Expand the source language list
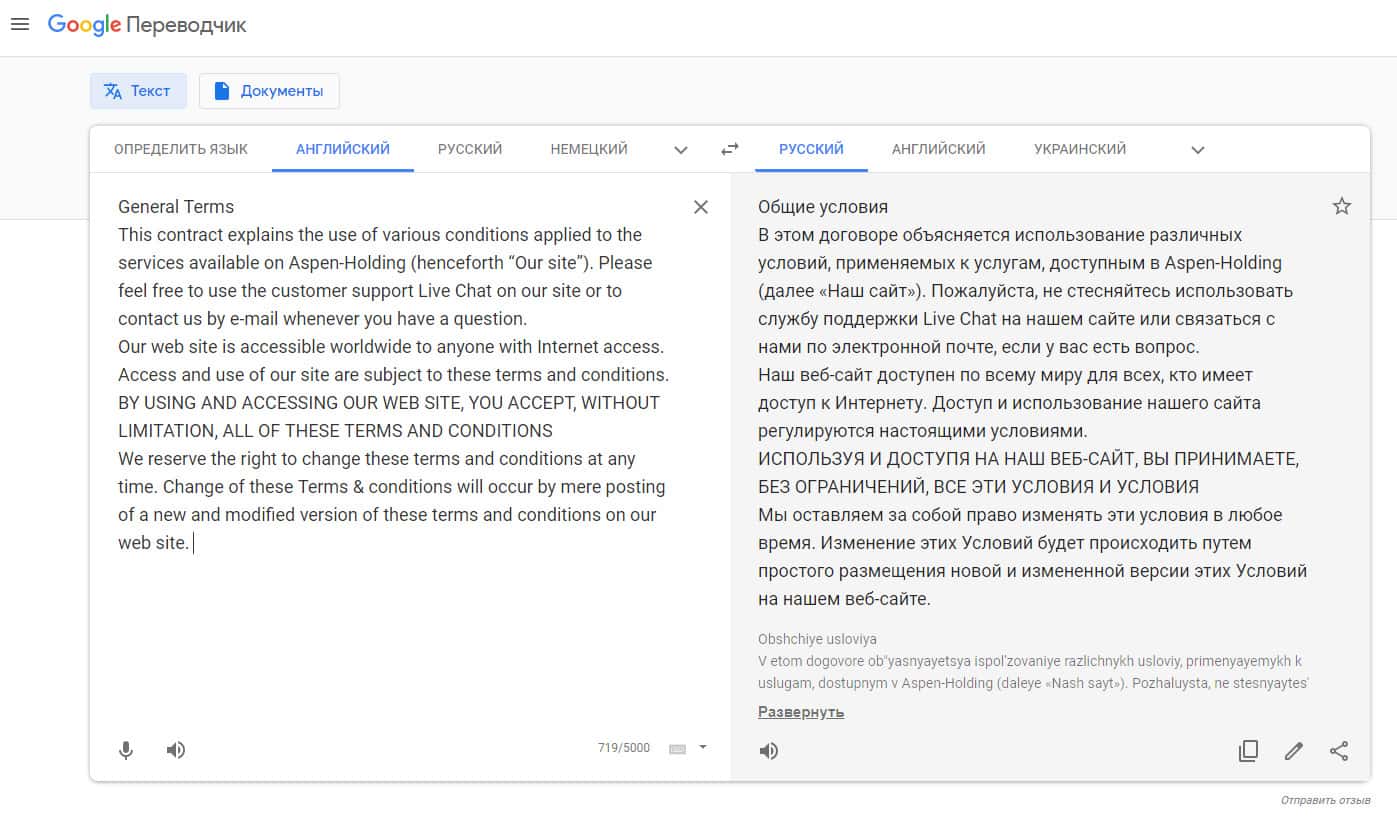 (x=681, y=150)
